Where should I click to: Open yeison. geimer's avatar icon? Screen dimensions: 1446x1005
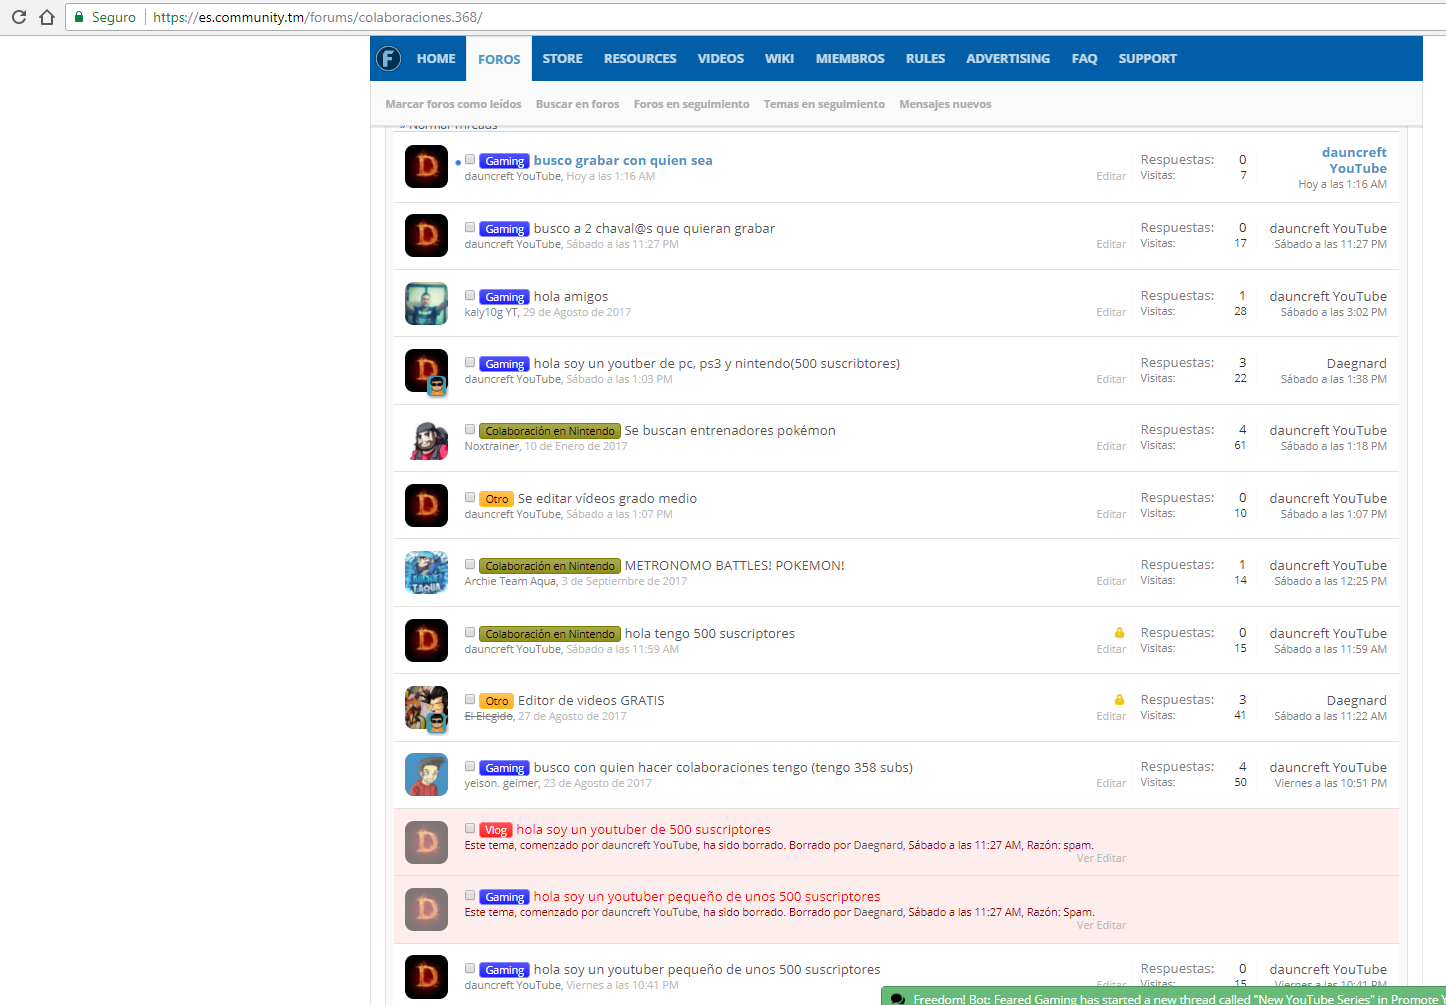[x=426, y=775]
